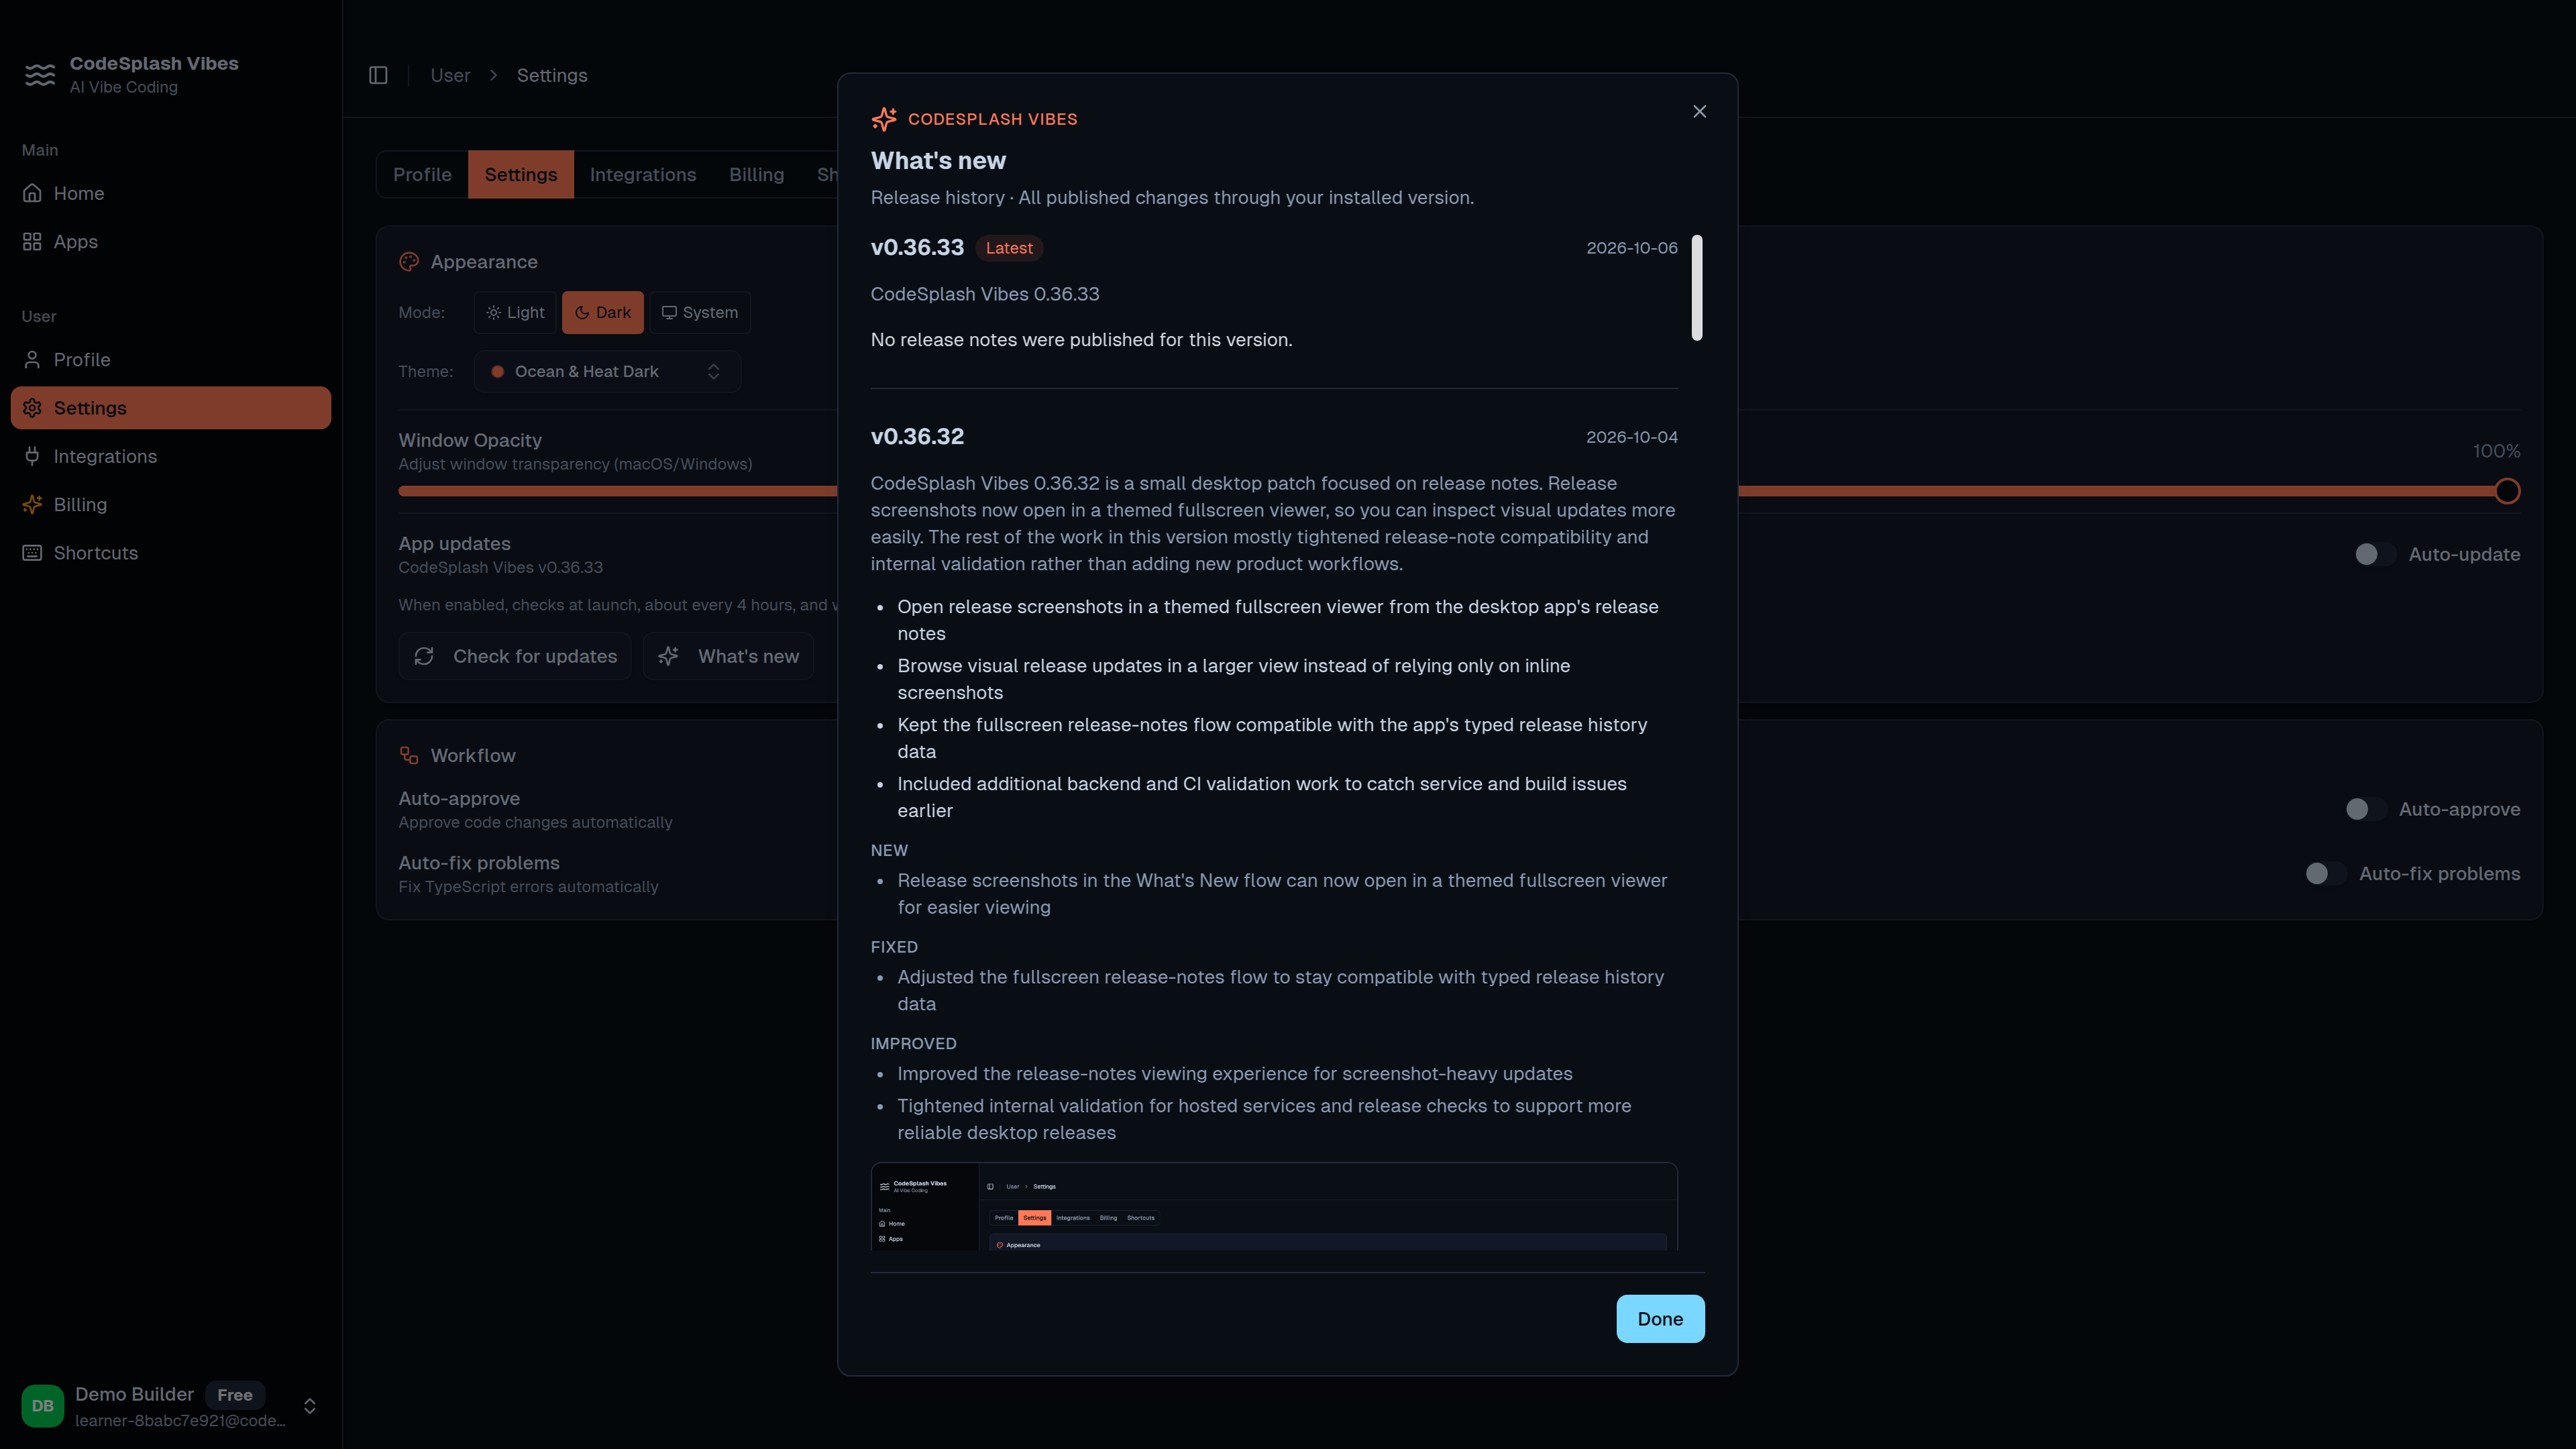Viewport: 2576px width, 1449px height.
Task: Click the What's new button
Action: click(x=728, y=656)
